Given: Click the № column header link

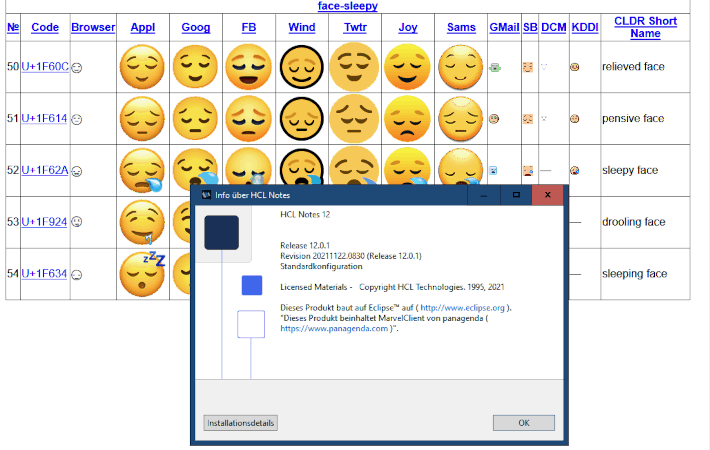Looking at the screenshot, I should [x=13, y=27].
